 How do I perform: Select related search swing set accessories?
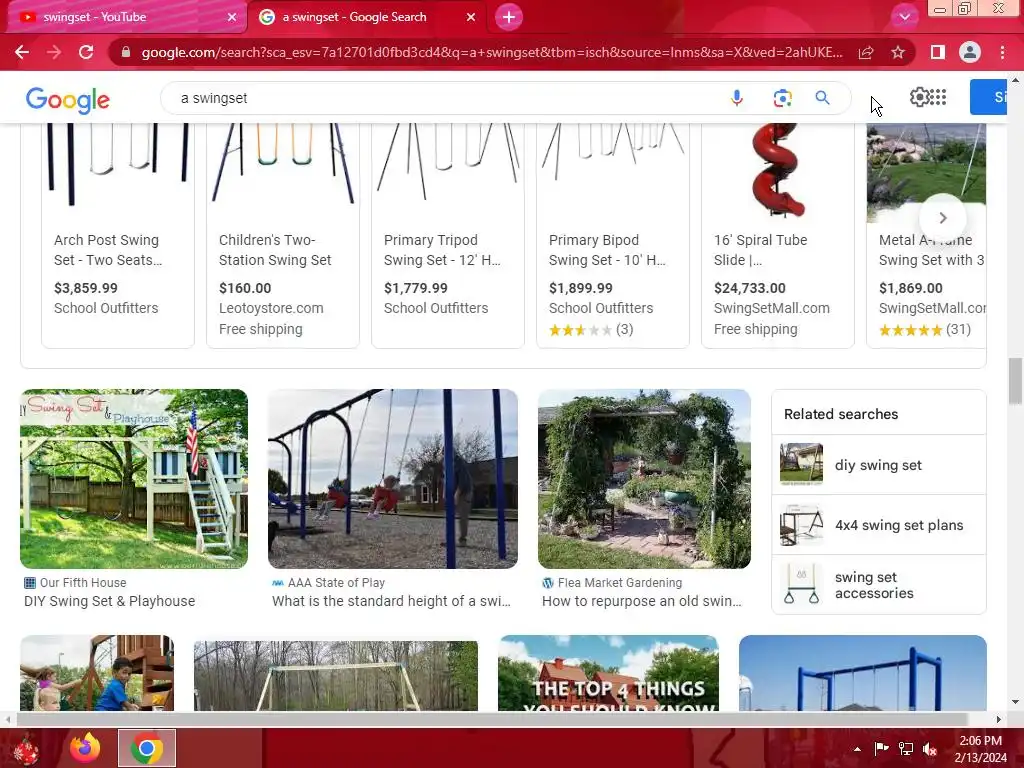878,585
